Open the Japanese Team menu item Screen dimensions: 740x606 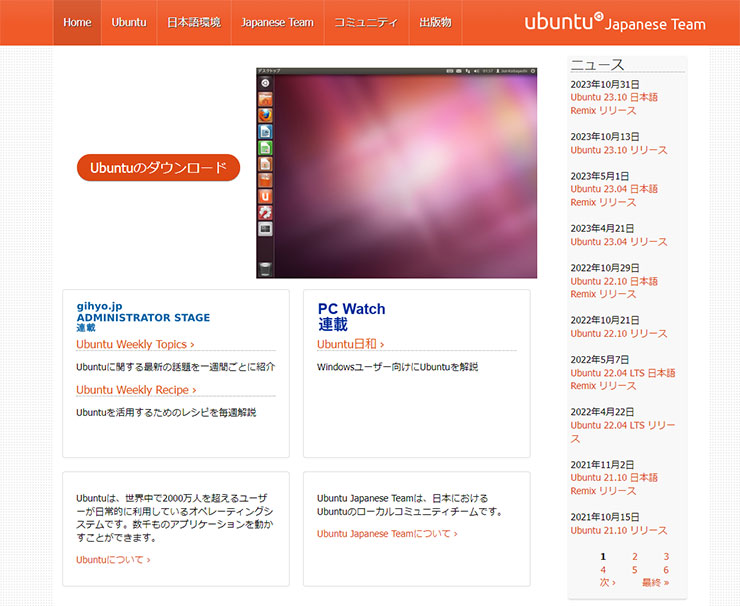[278, 22]
